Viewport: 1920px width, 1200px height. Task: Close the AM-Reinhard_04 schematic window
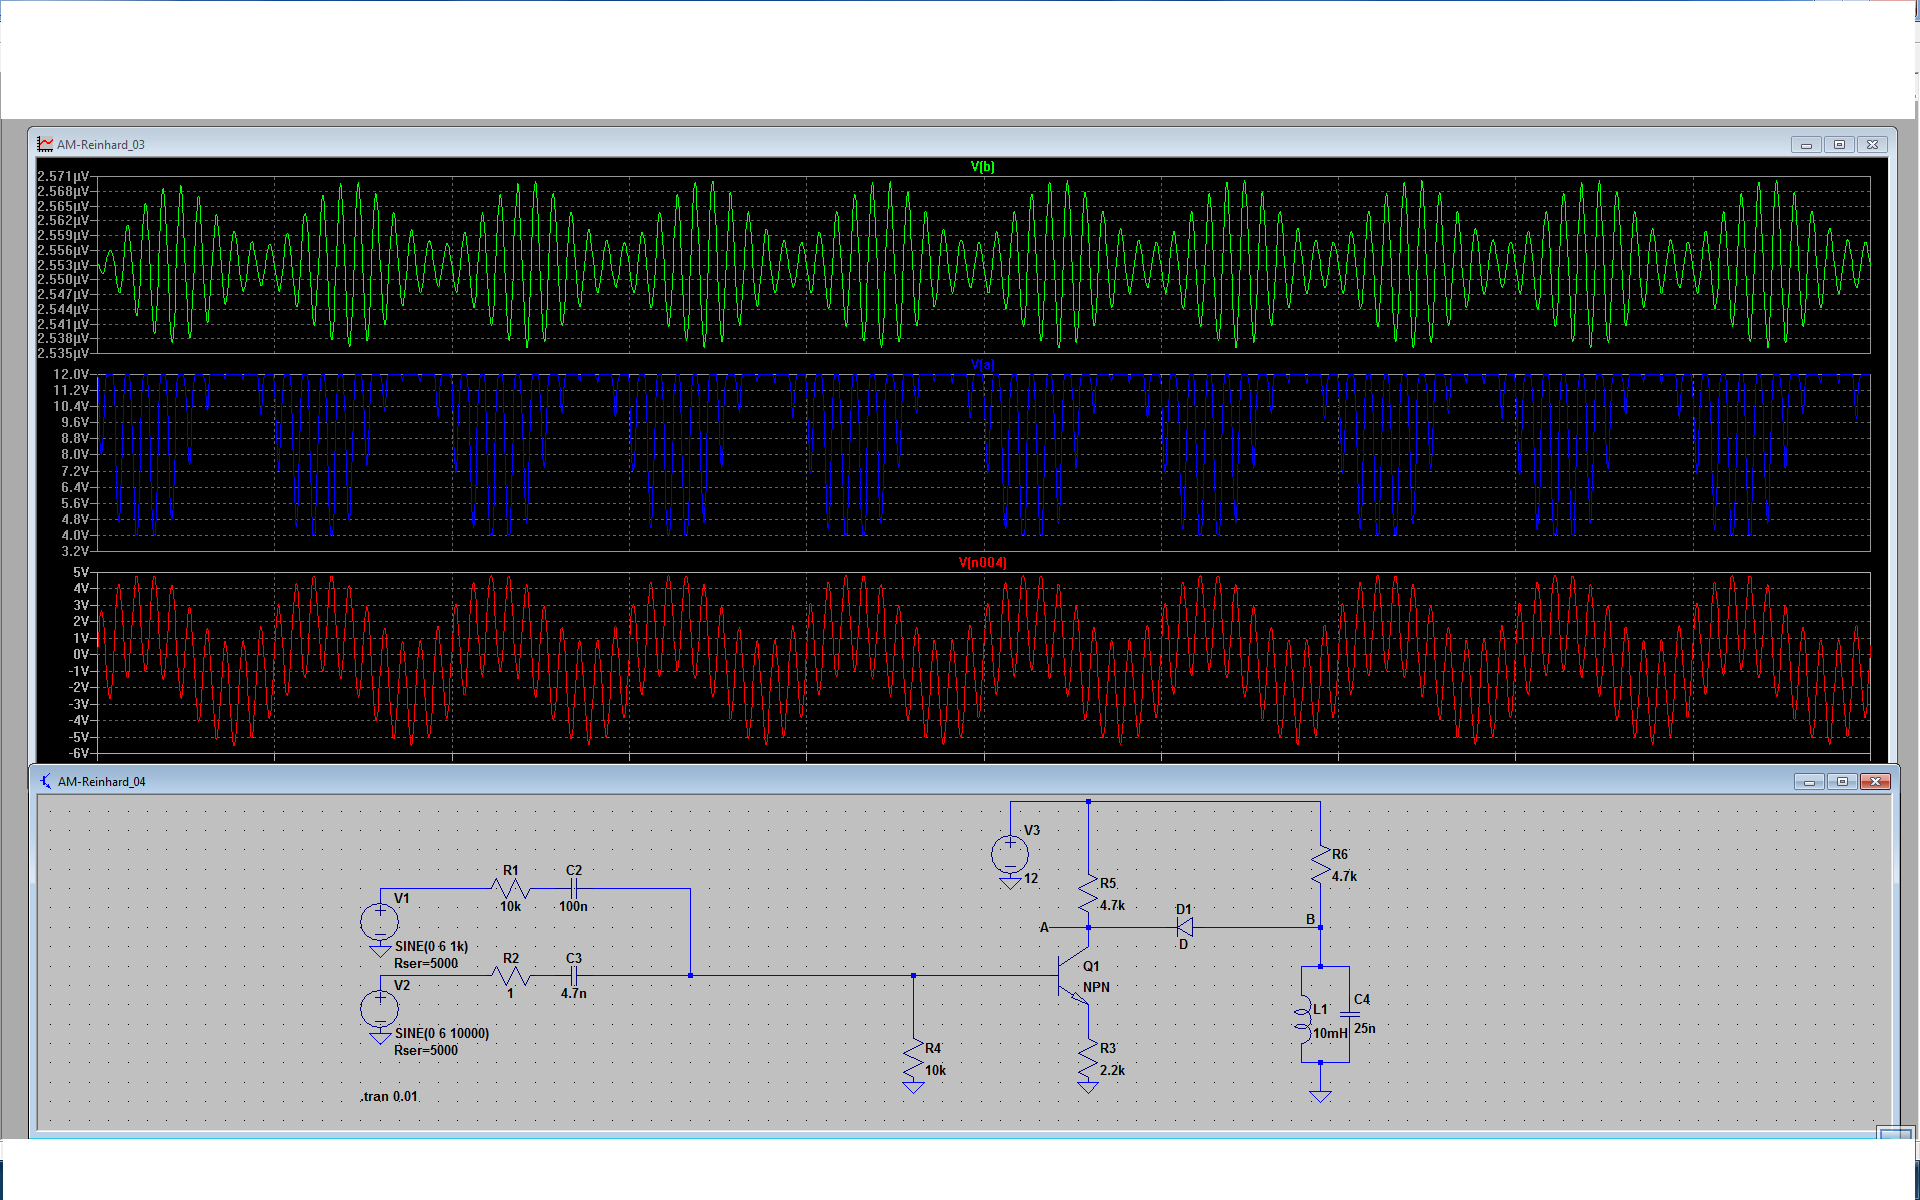(x=1876, y=782)
